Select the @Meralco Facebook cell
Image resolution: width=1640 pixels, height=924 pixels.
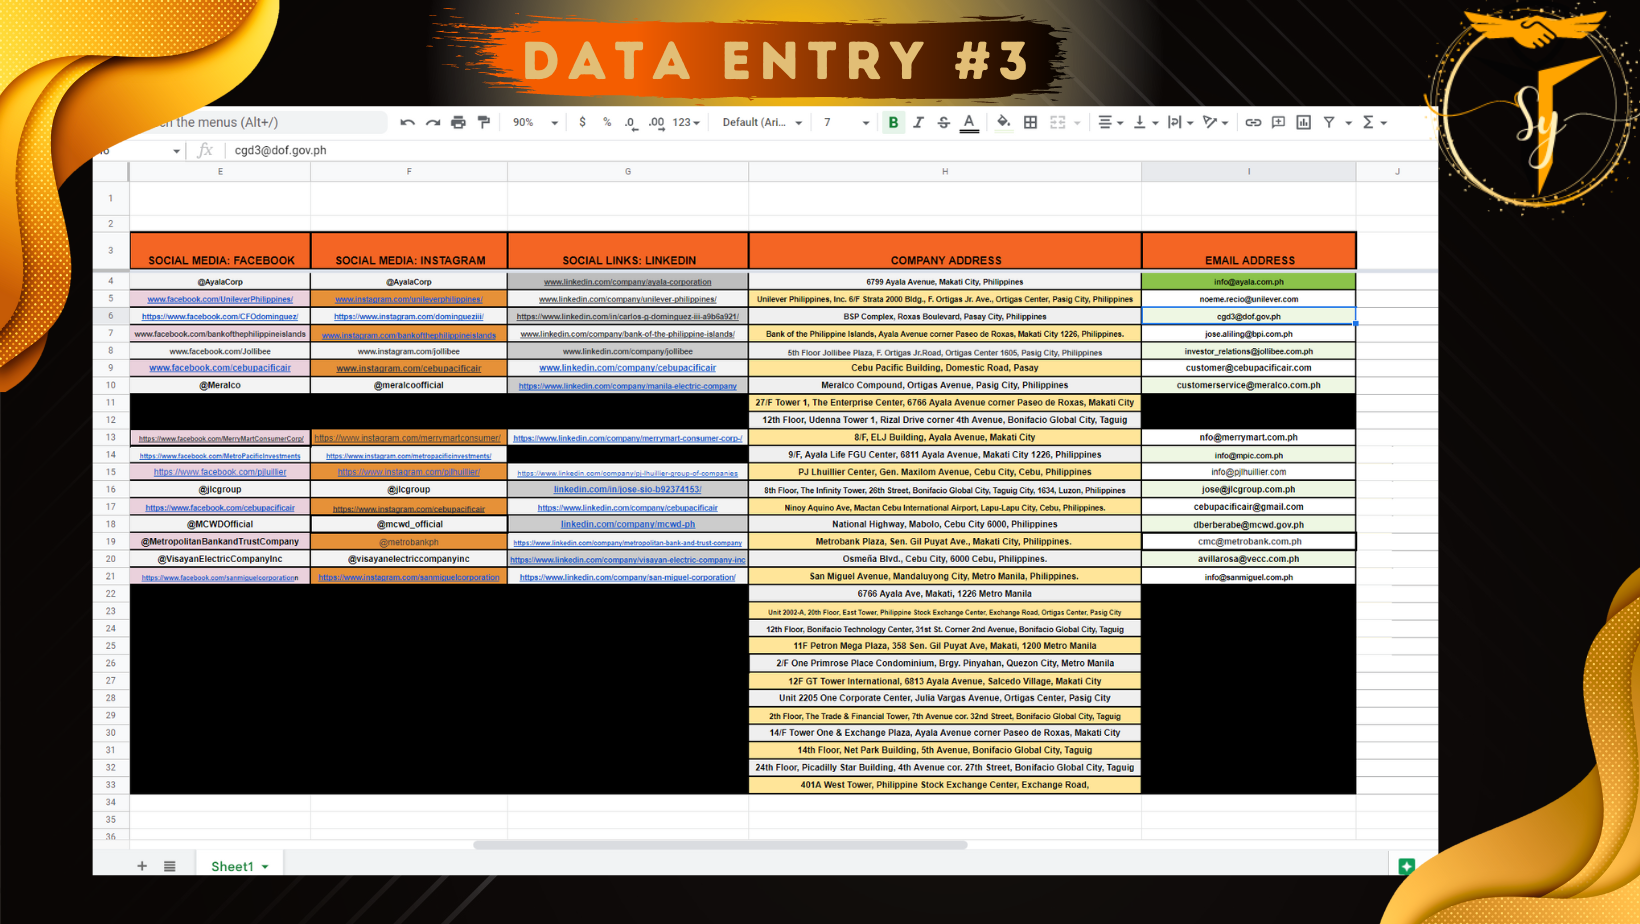[x=220, y=385]
